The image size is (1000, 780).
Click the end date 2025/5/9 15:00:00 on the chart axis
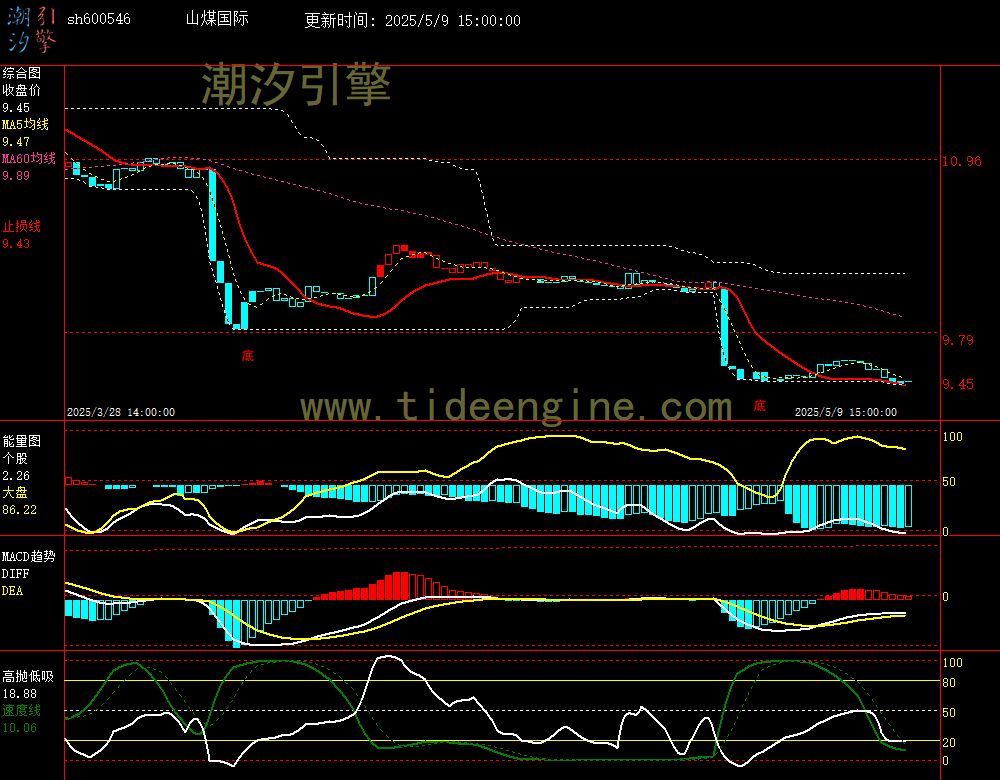coord(846,413)
